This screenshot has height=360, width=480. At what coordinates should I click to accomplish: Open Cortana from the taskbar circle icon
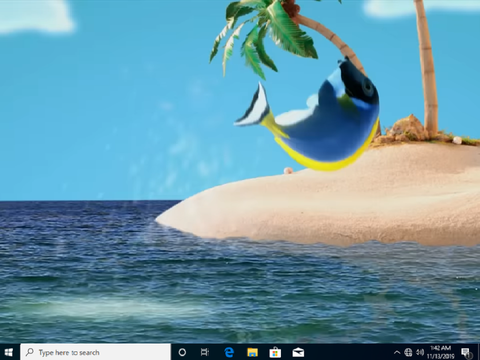pyautogui.click(x=182, y=352)
